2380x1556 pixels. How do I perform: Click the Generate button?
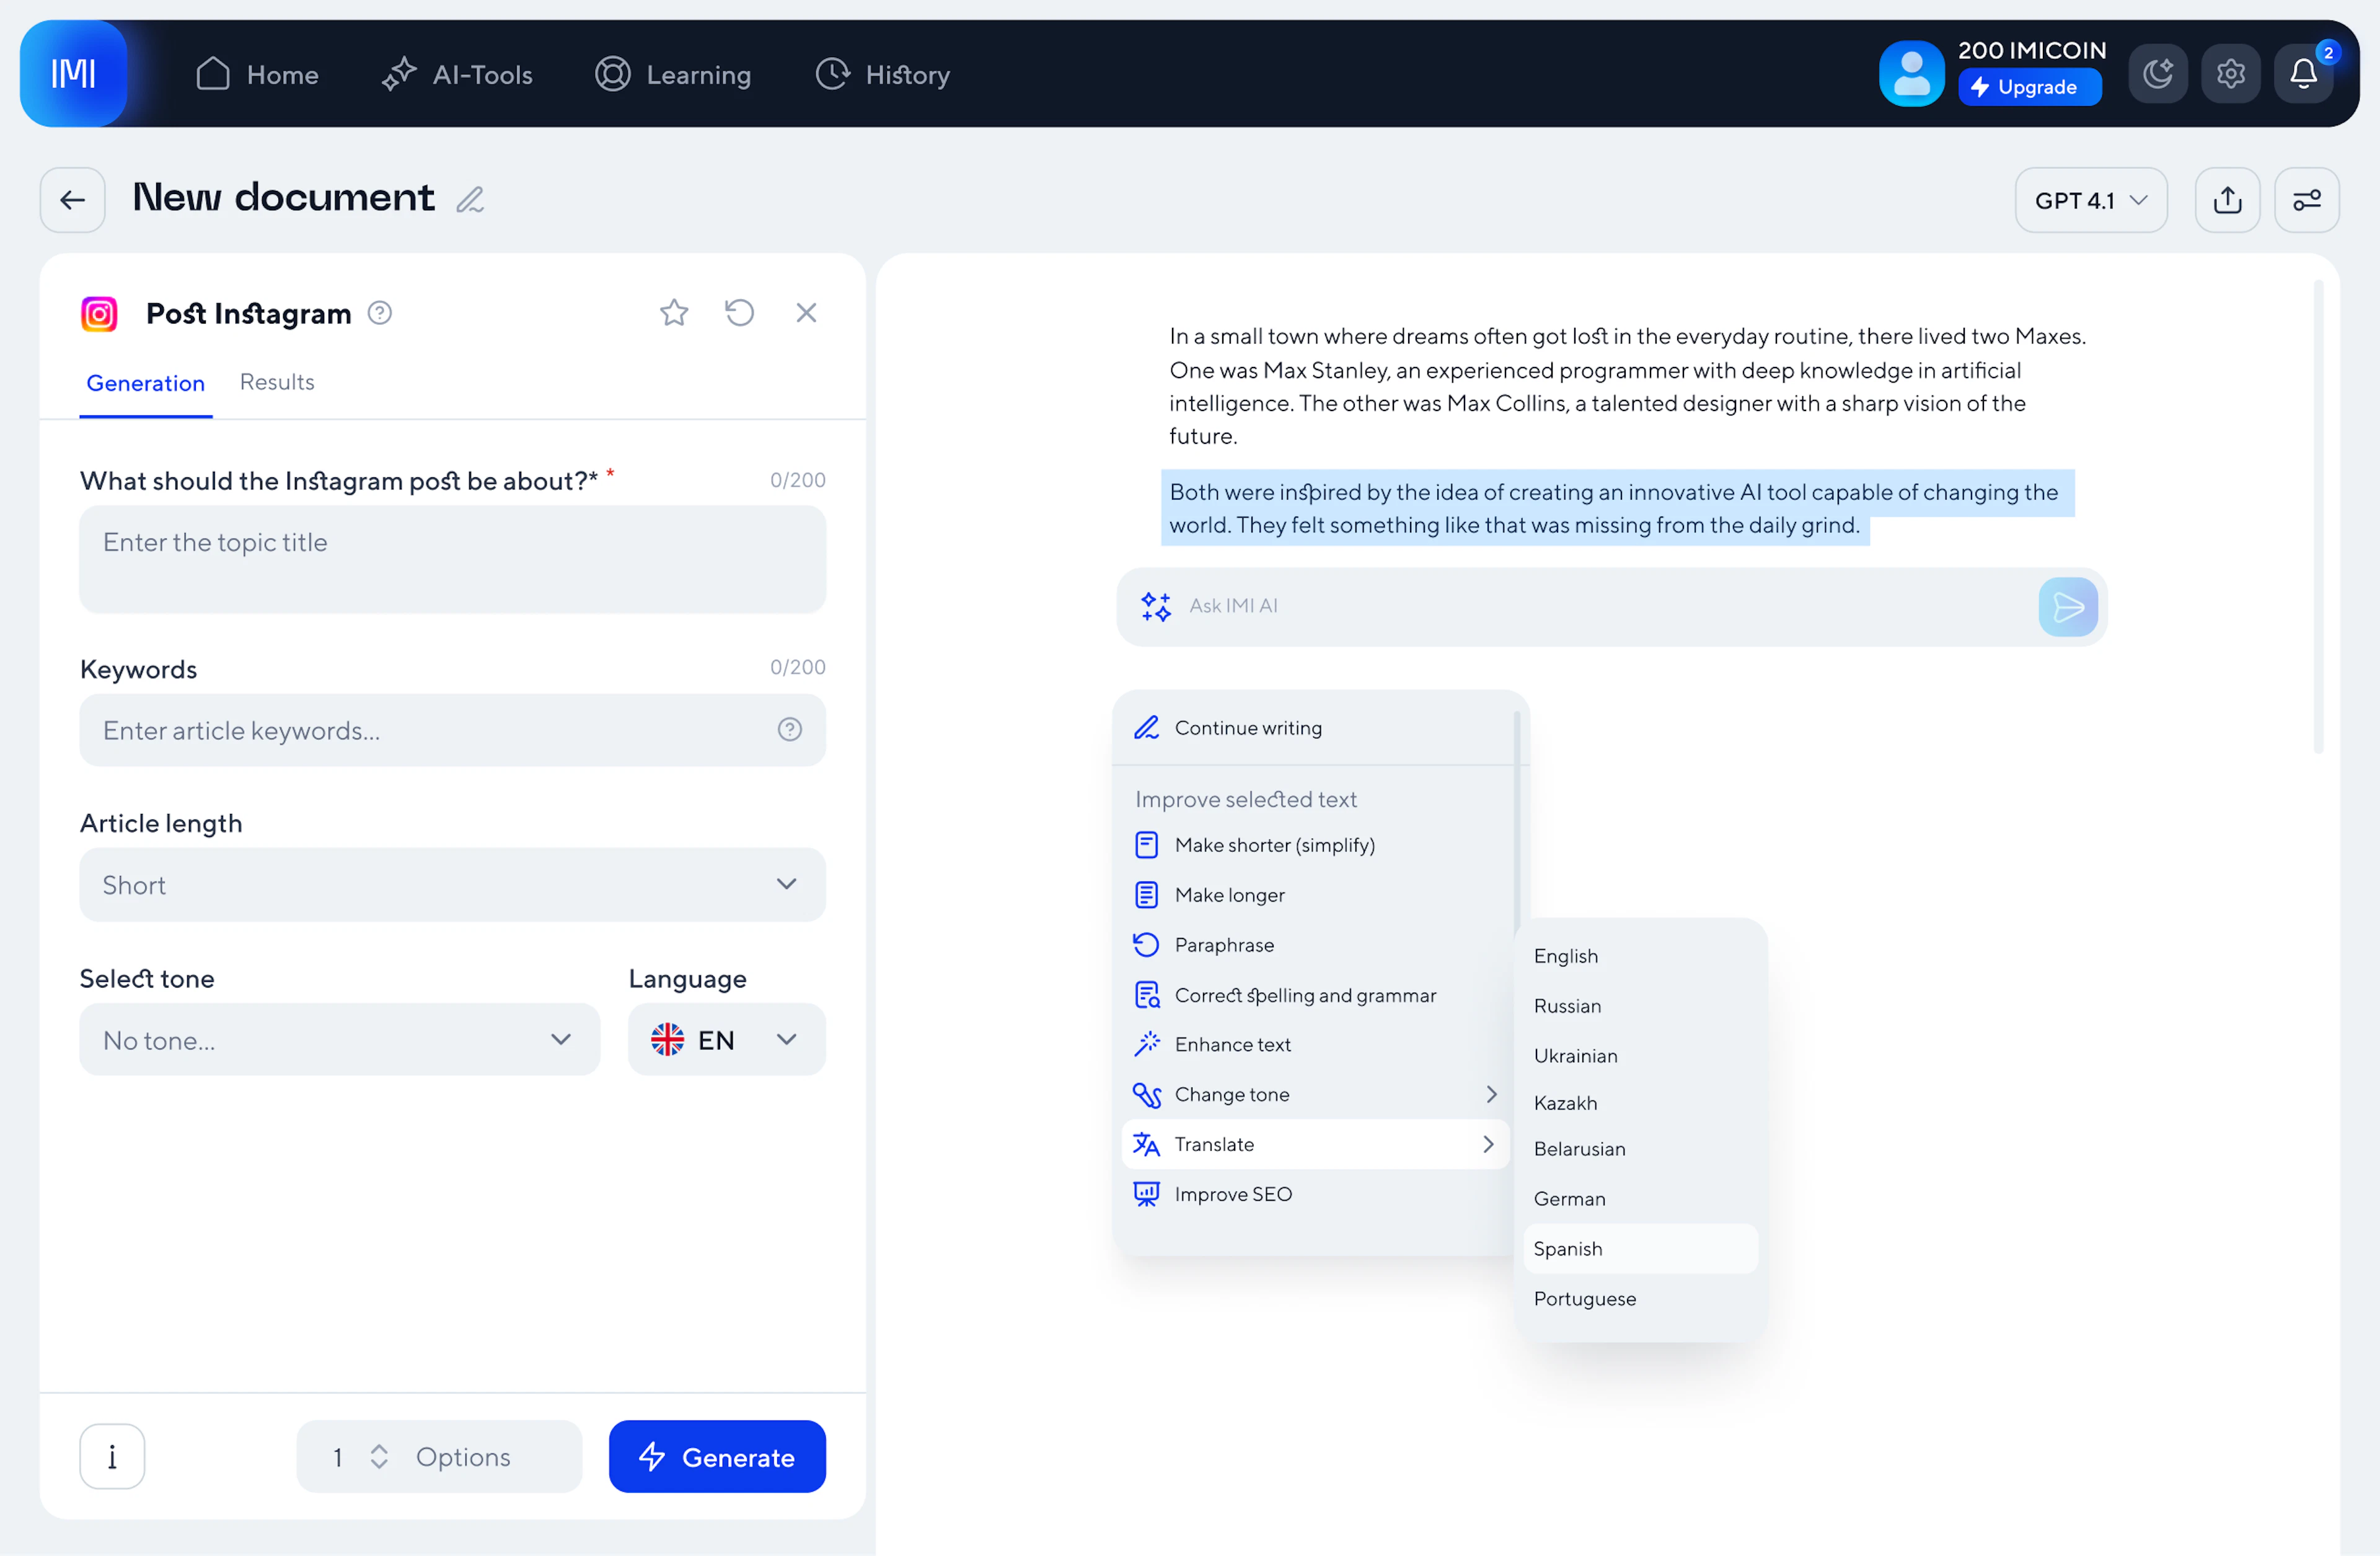click(716, 1457)
